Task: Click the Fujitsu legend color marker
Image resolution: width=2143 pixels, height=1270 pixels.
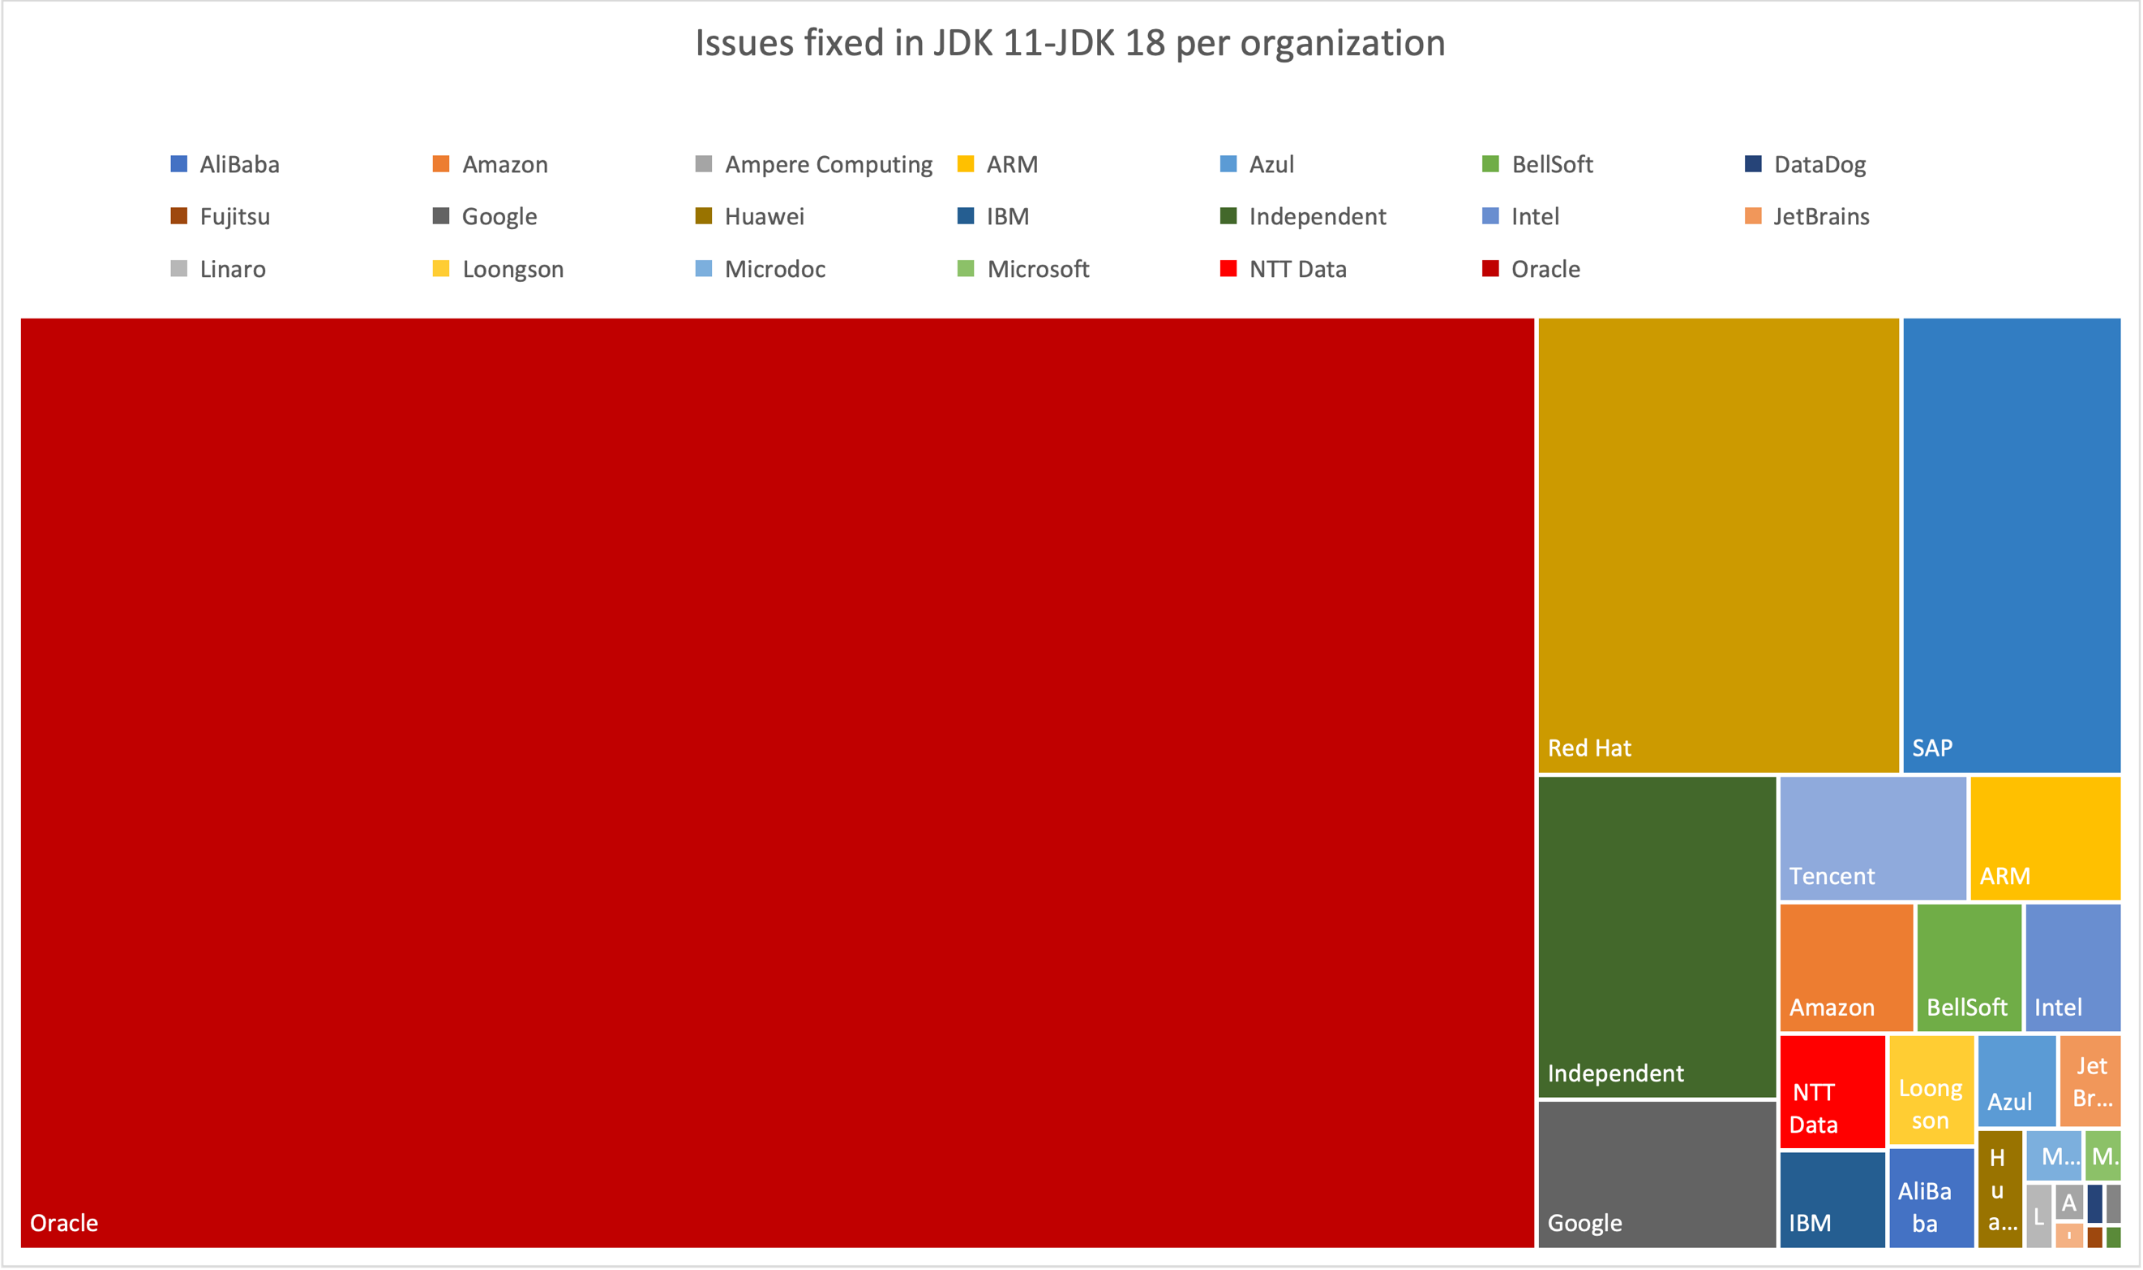Action: click(178, 216)
